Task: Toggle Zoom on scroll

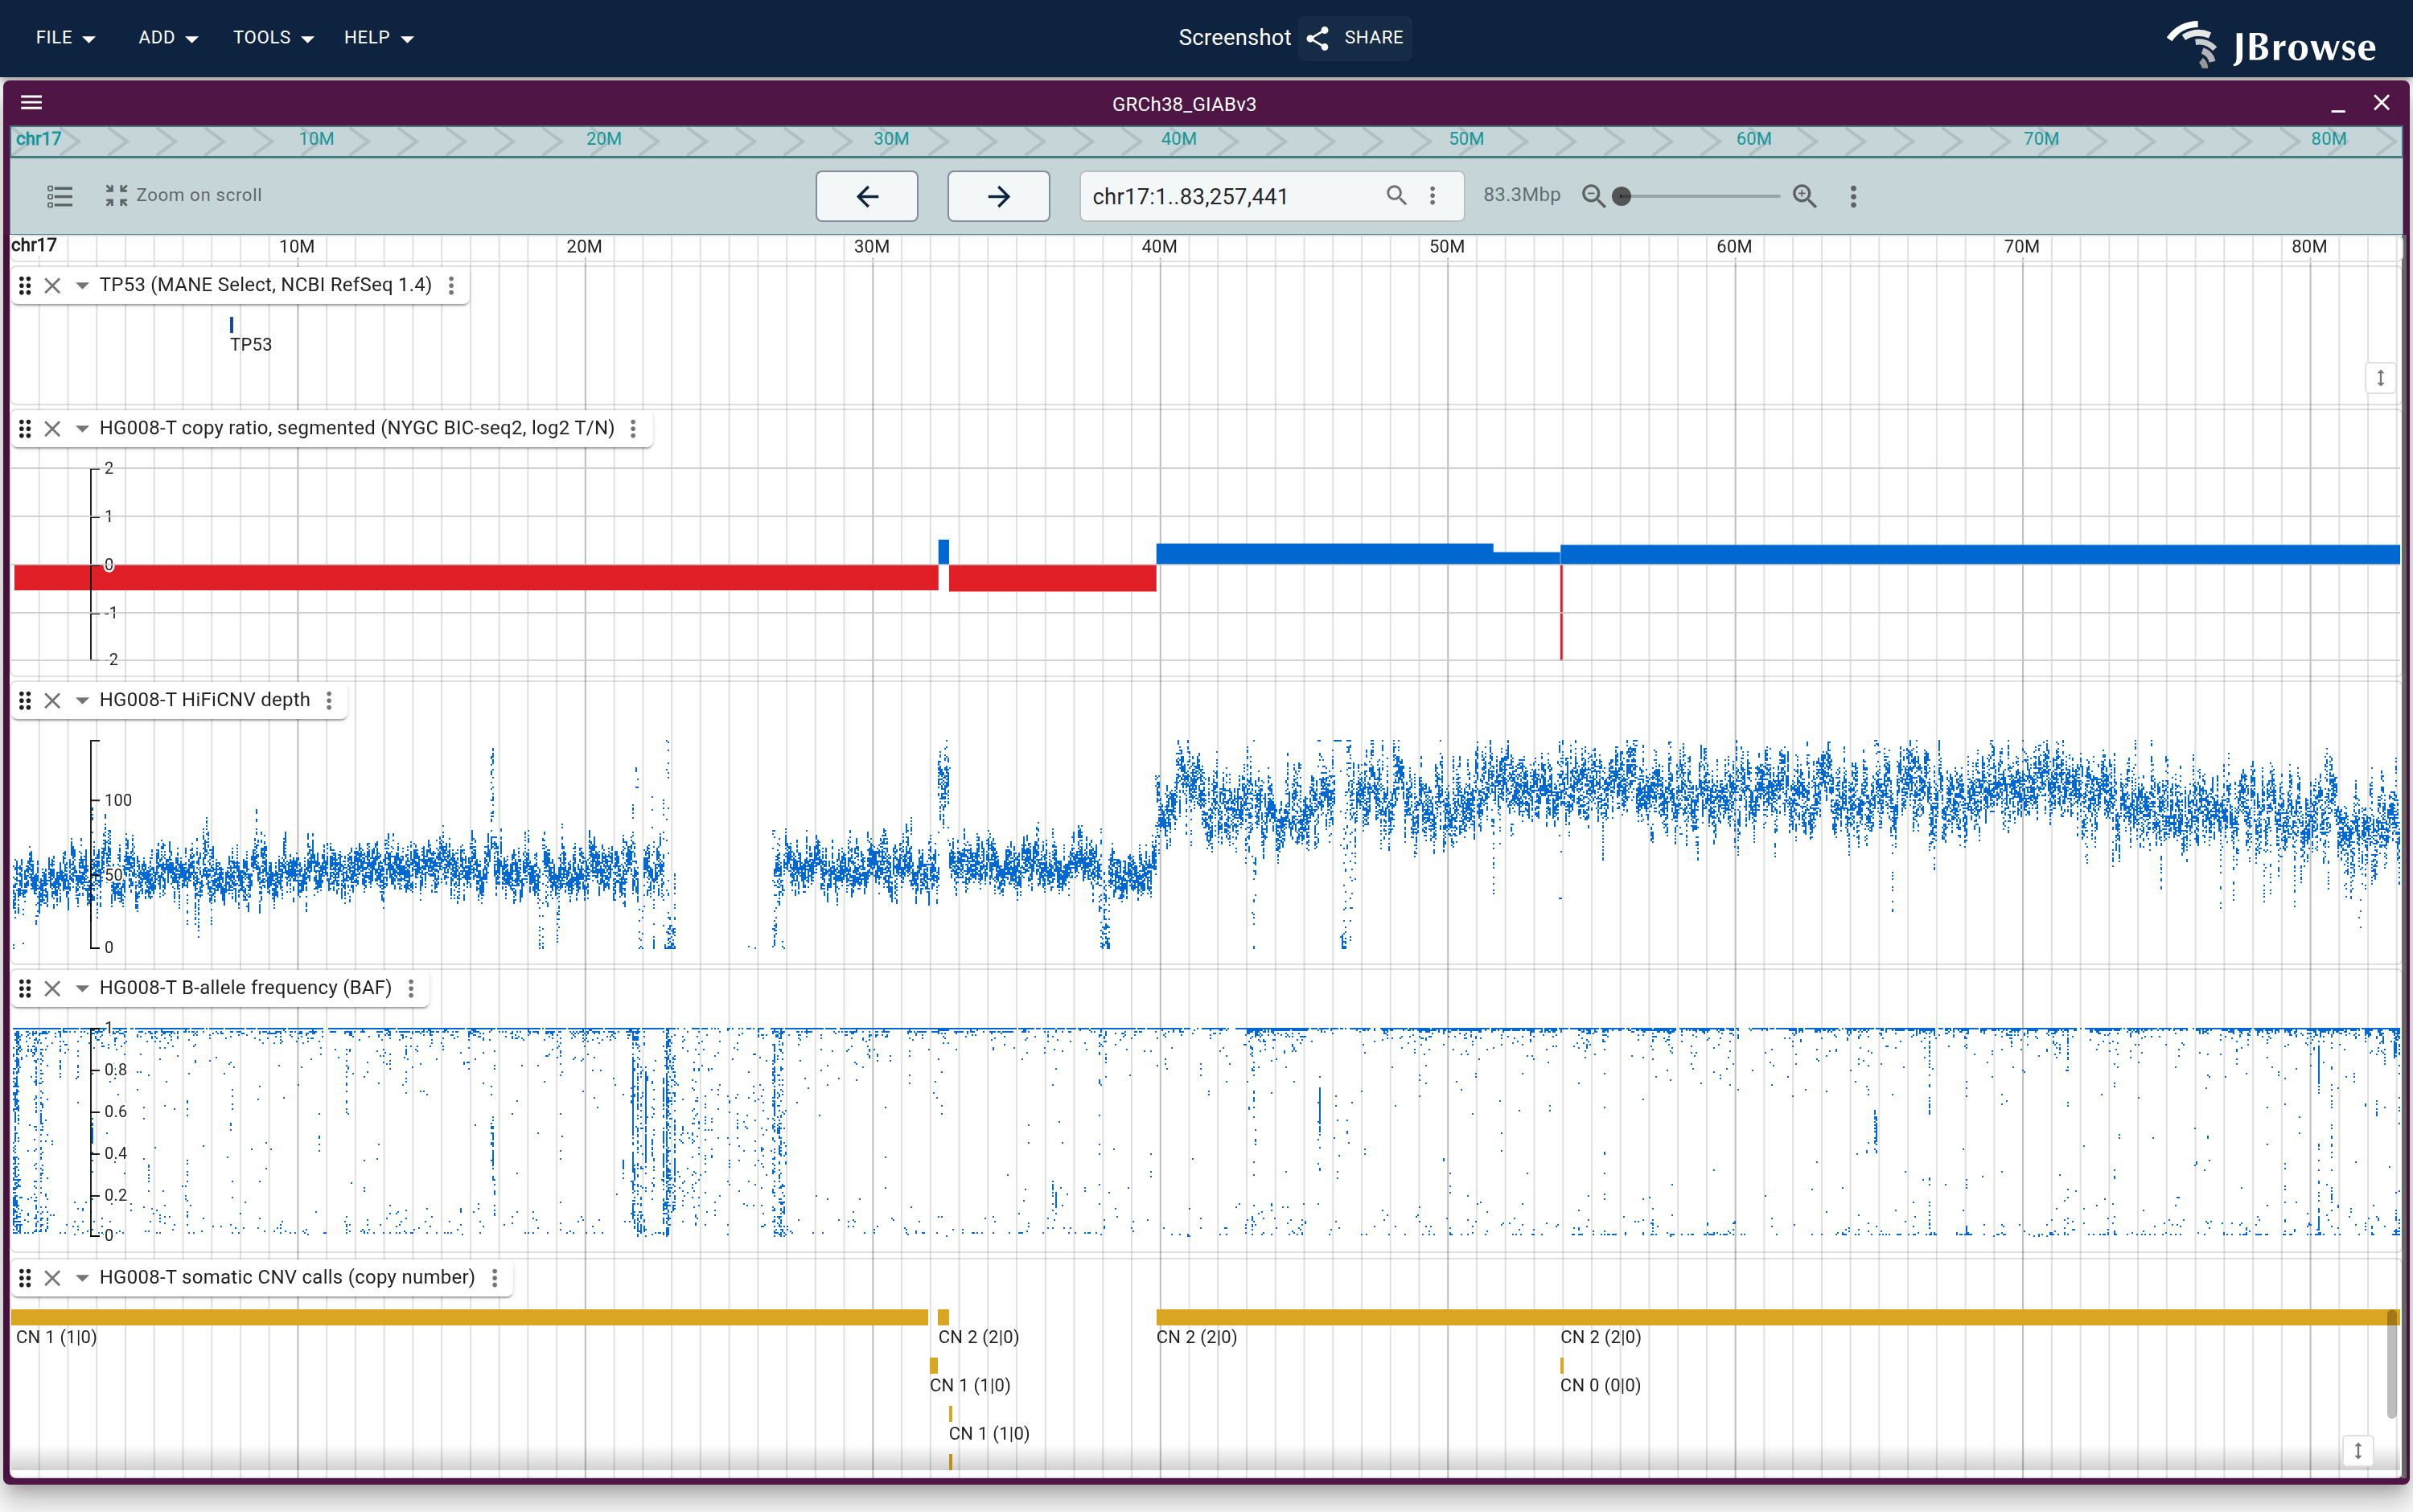Action: point(184,196)
